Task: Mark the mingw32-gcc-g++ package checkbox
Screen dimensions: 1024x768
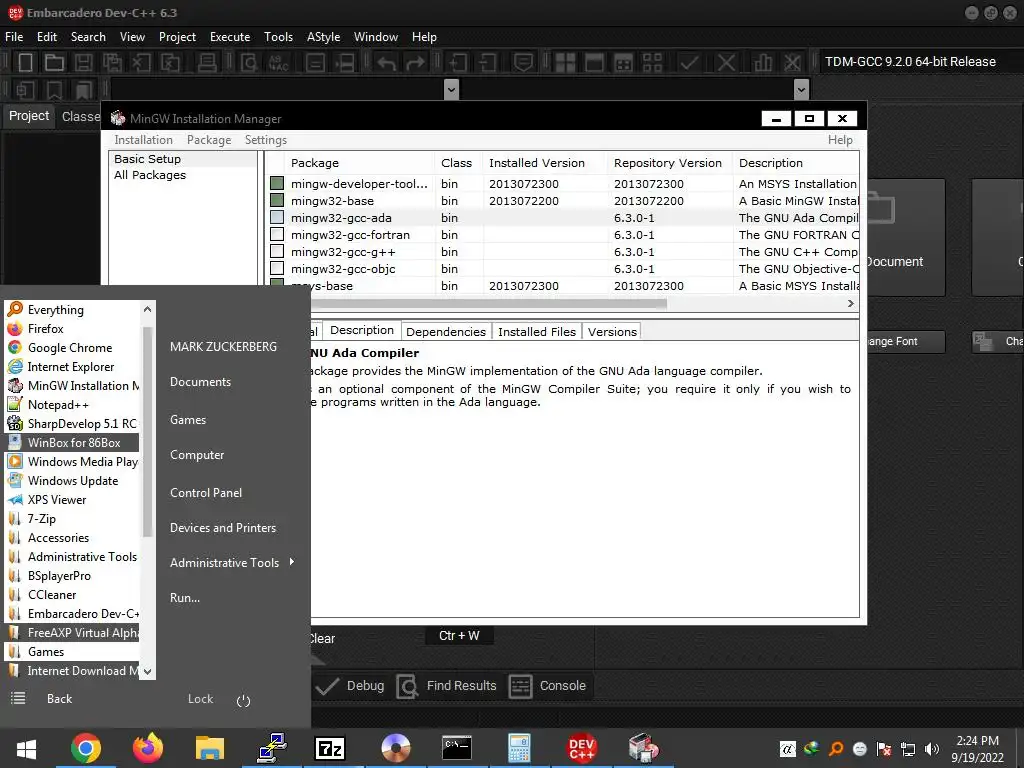Action: click(277, 251)
